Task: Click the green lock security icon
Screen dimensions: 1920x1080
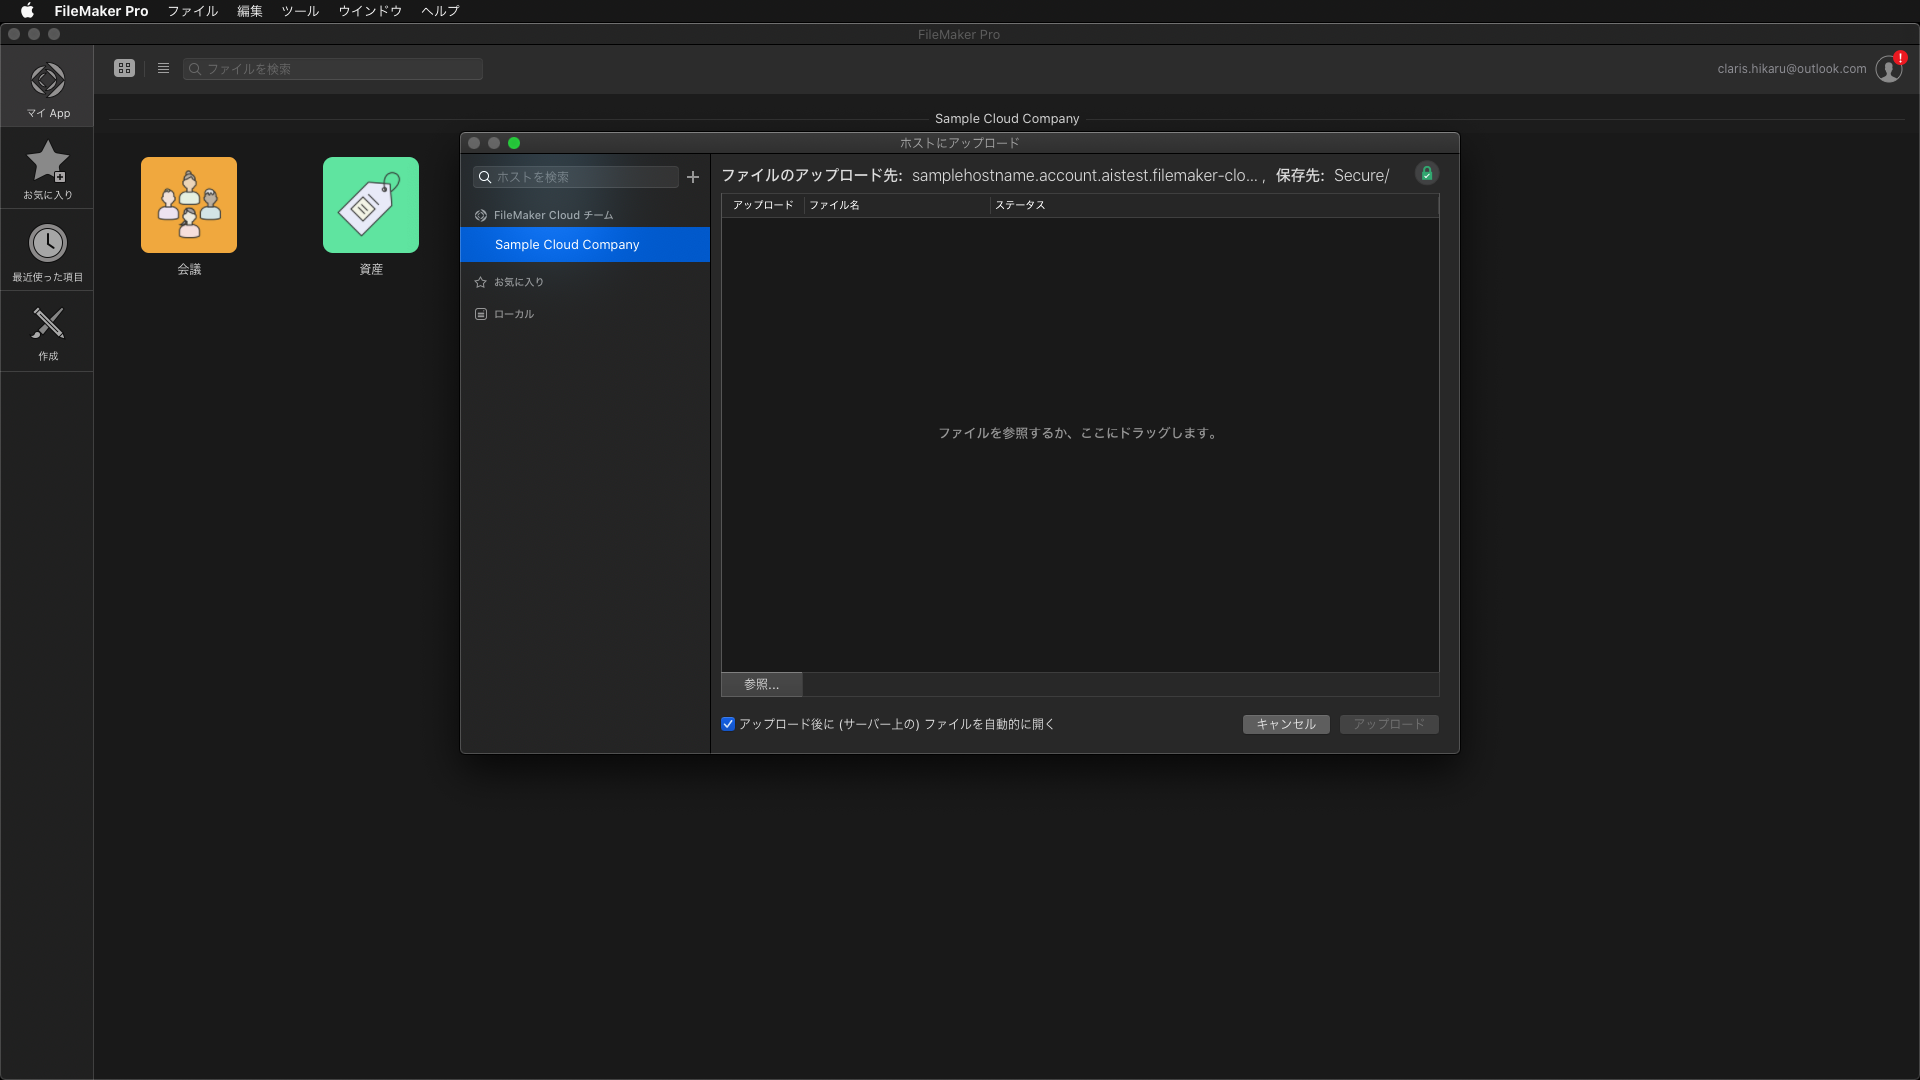Action: [1427, 174]
